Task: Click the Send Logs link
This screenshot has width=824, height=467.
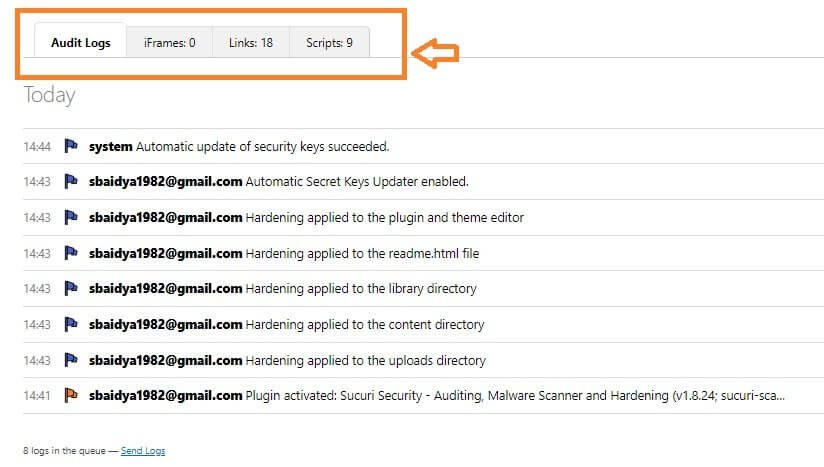Action: pos(143,451)
